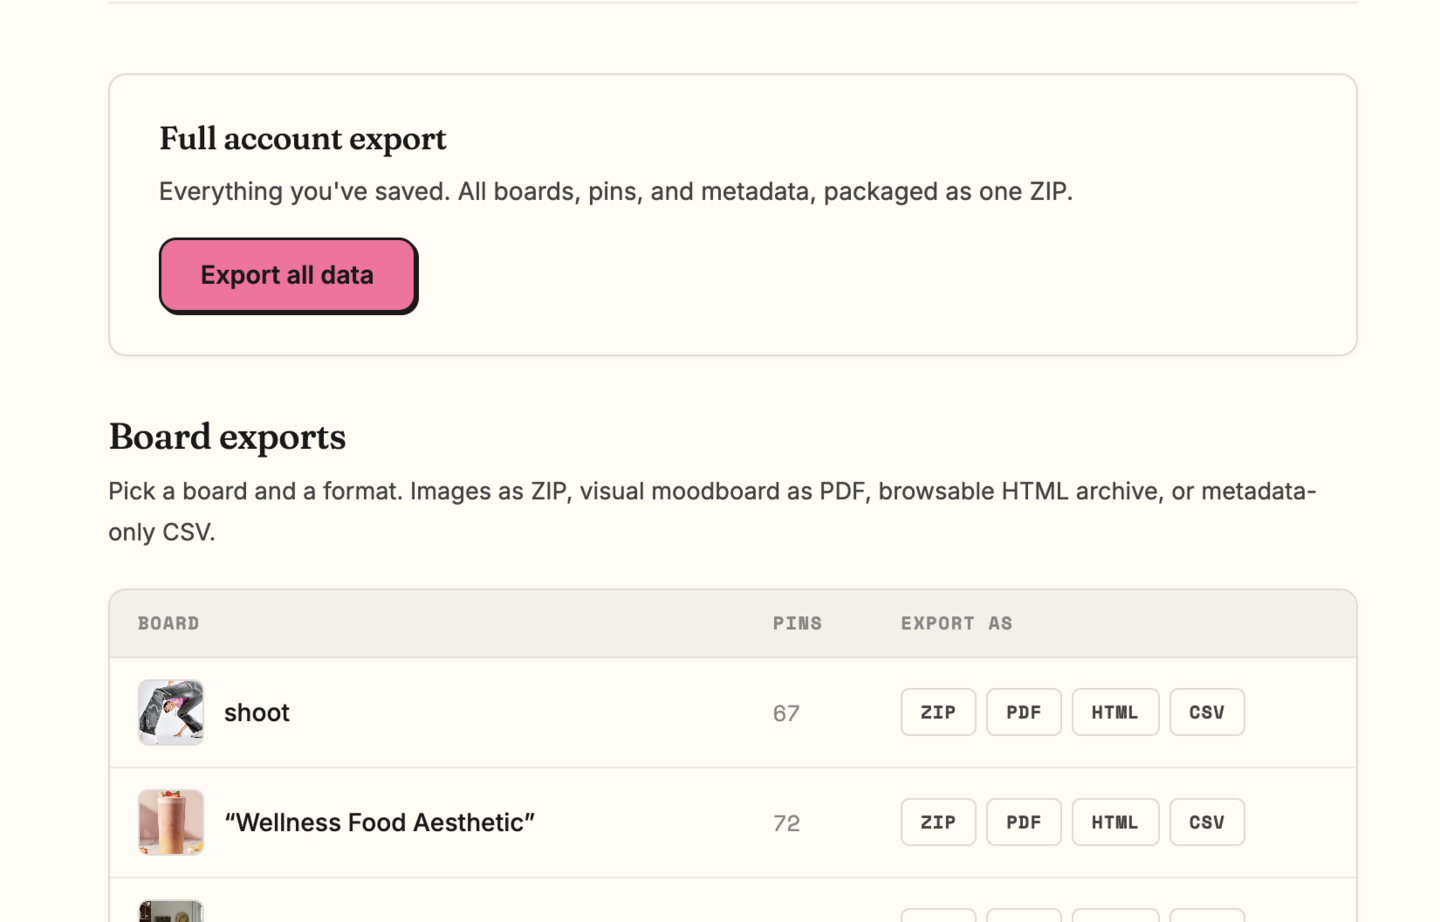Select the shoot board name
1440x922 pixels.
point(257,713)
